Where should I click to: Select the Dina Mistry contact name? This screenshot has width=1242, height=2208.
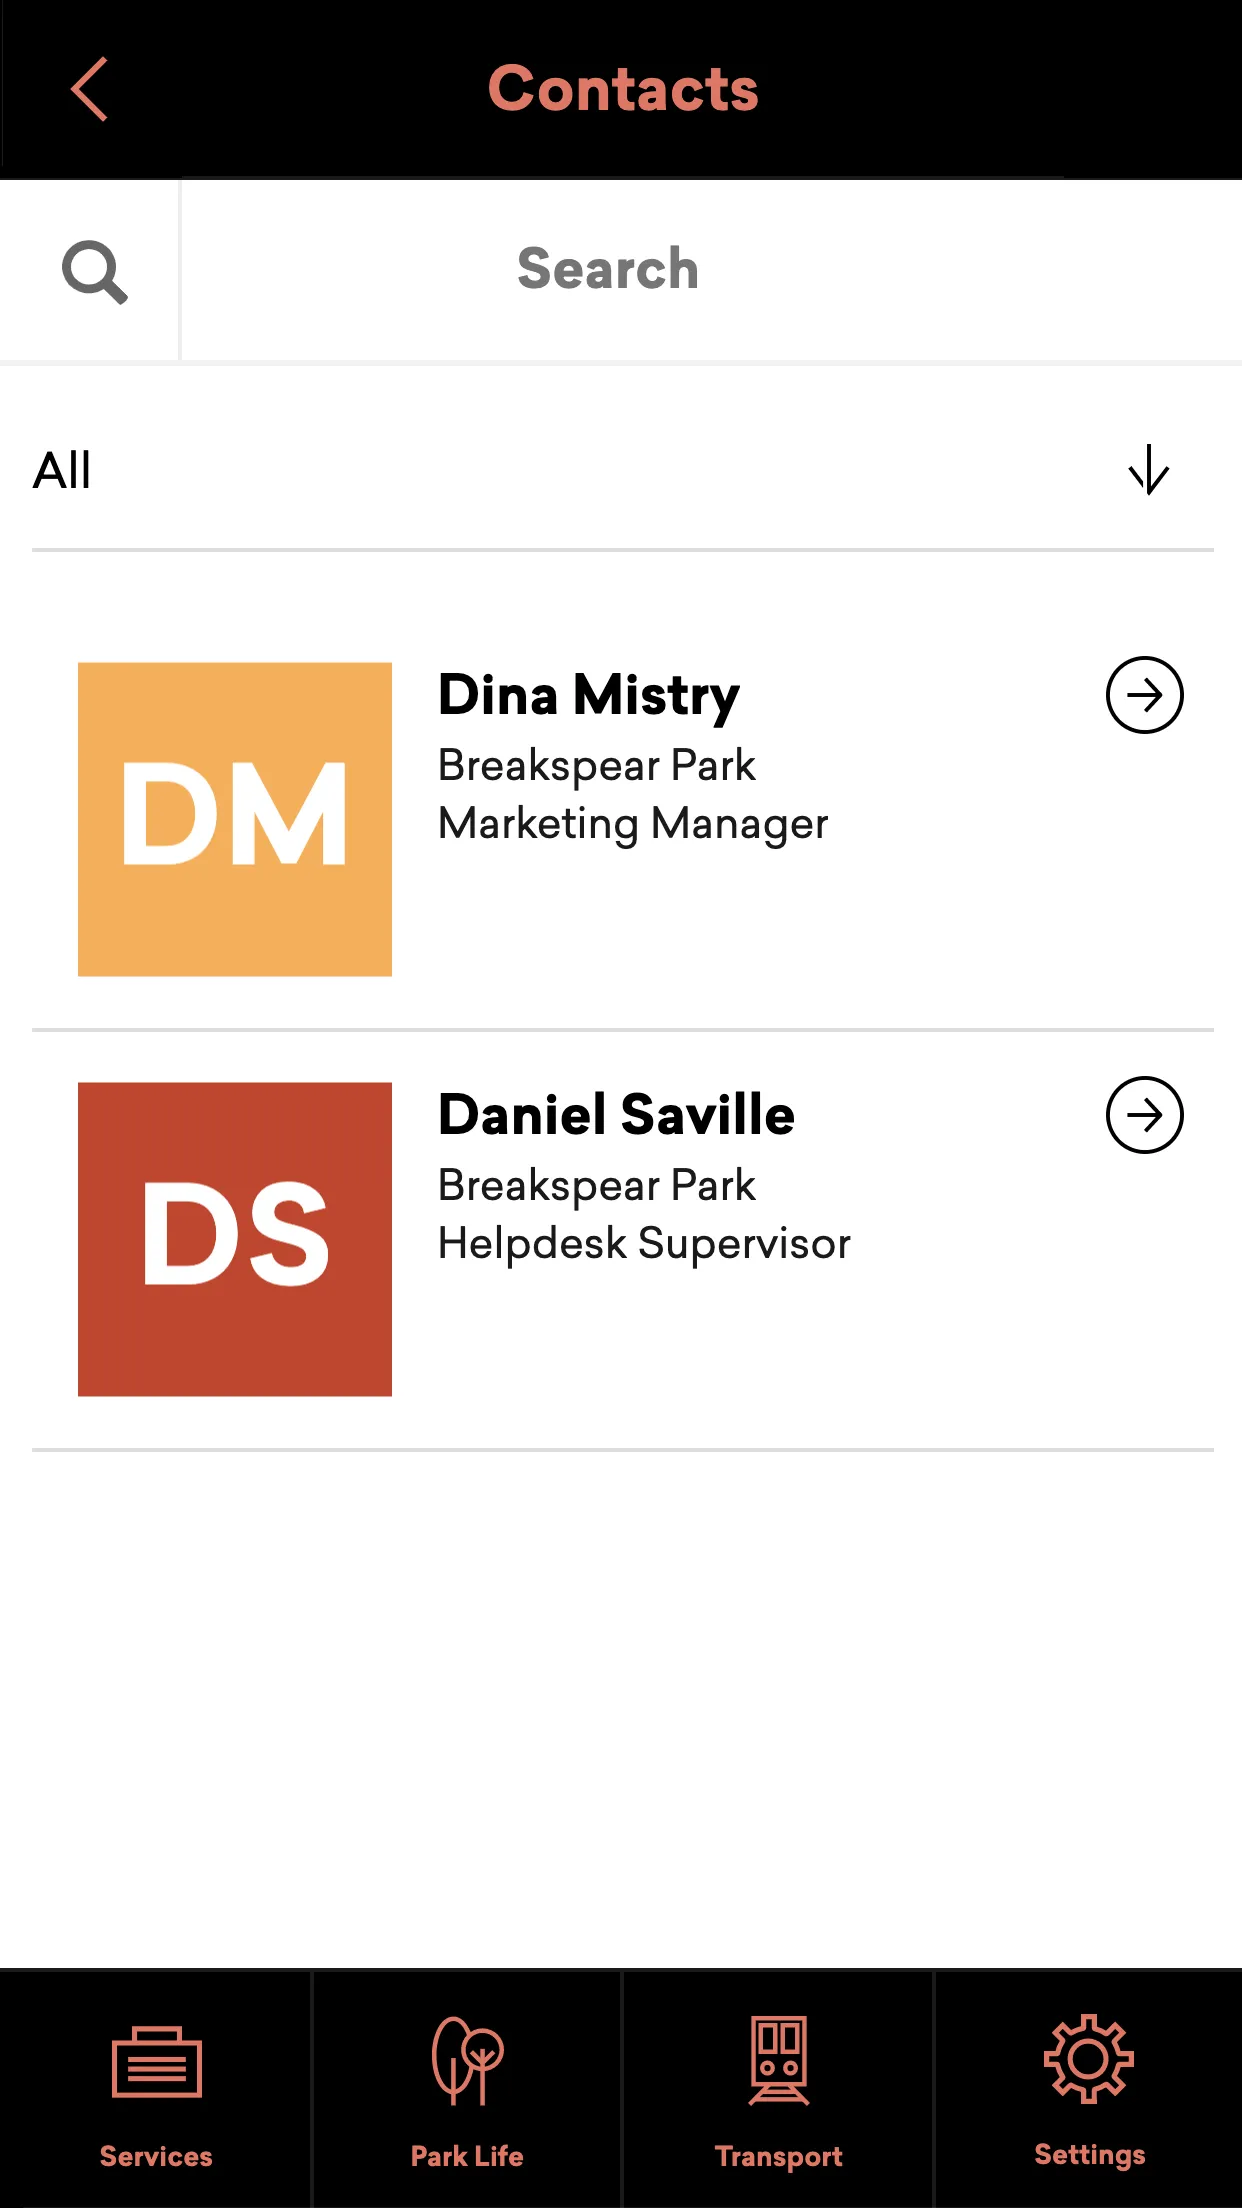(x=589, y=696)
